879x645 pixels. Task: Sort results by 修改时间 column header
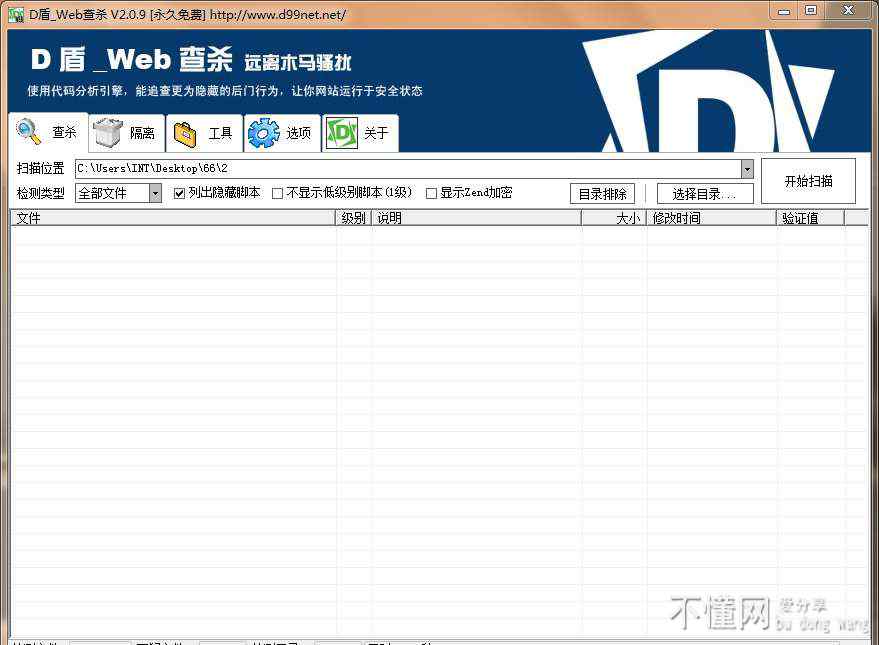(x=710, y=218)
